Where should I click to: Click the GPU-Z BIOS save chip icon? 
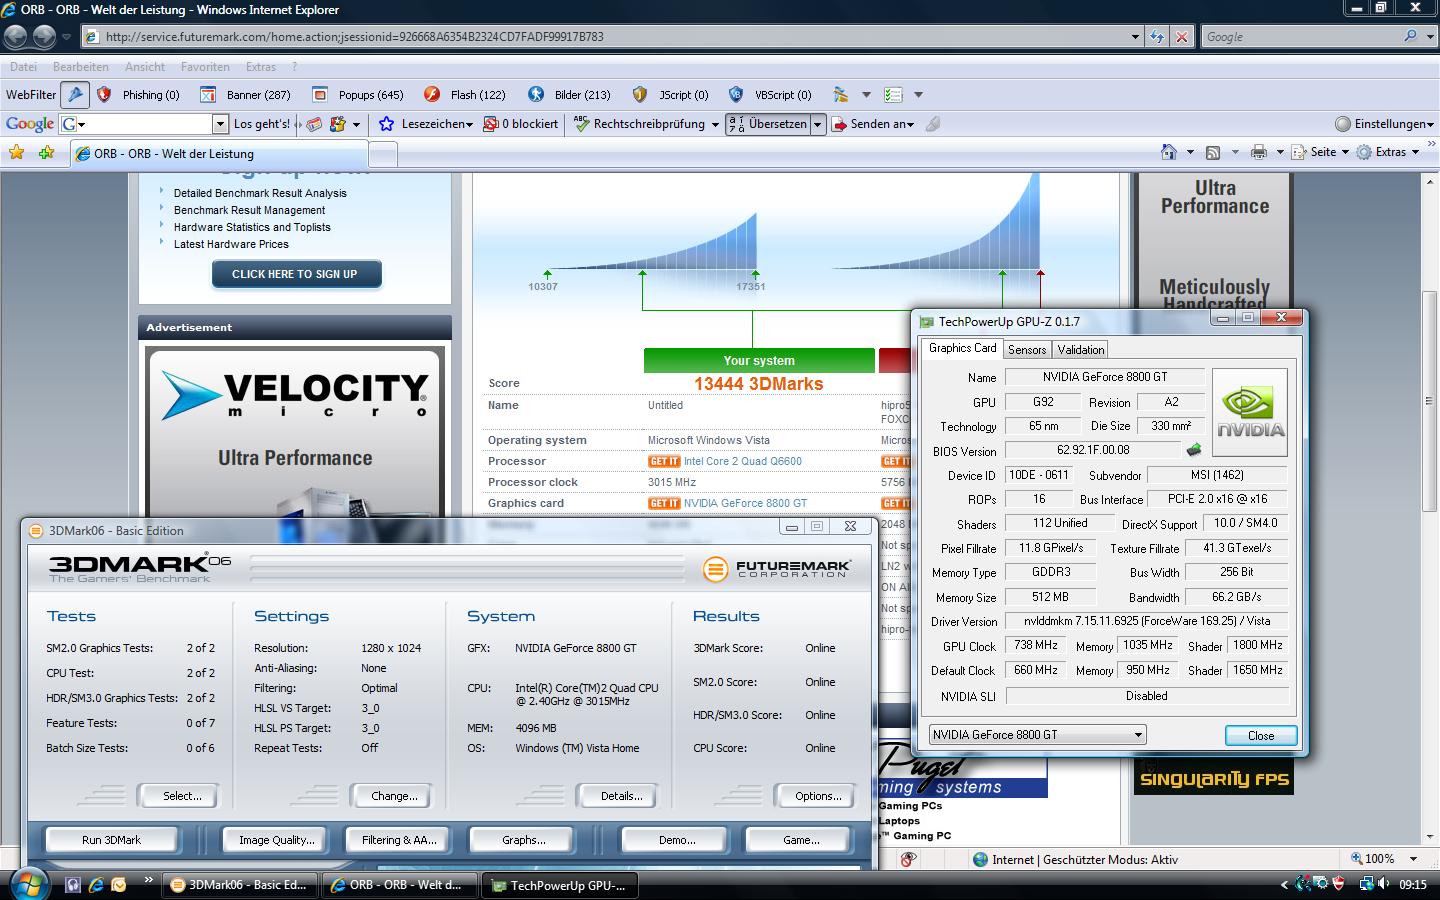1194,451
